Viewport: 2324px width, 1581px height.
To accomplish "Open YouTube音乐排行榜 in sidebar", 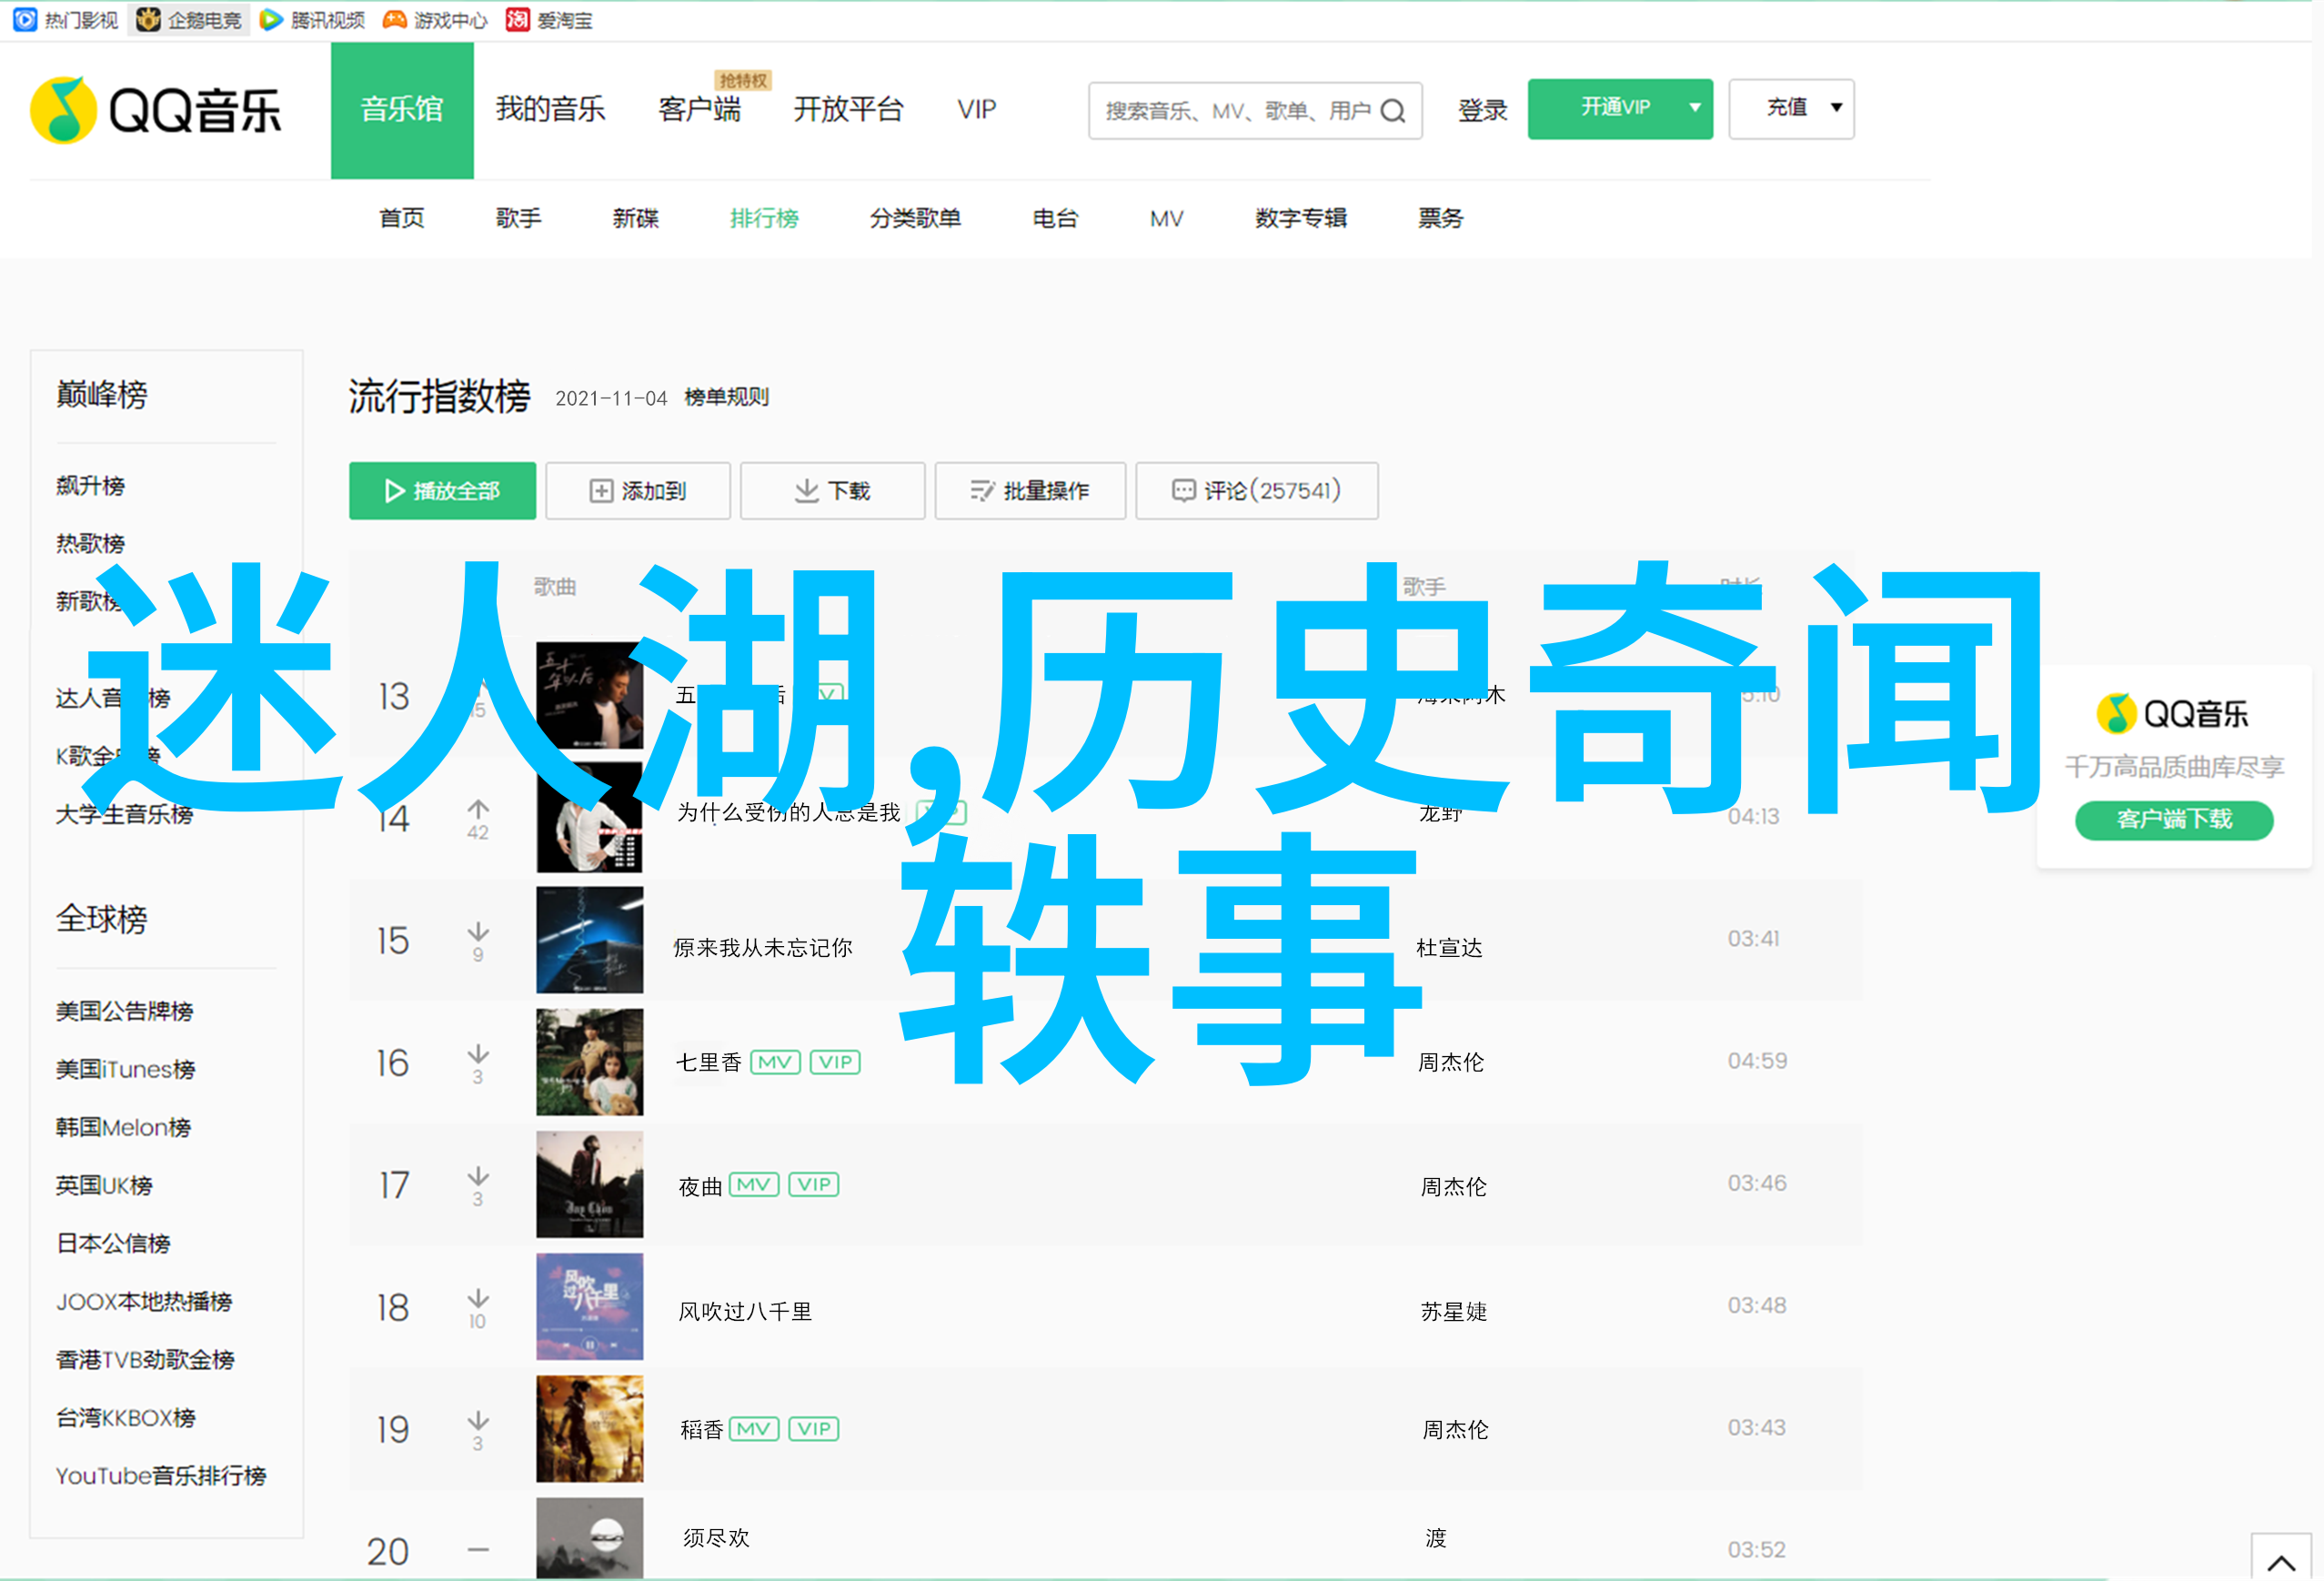I will click(x=161, y=1475).
